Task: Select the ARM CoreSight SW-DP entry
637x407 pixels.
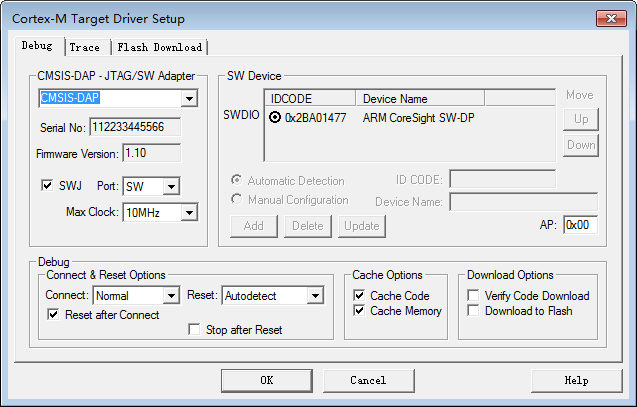Action: coord(418,118)
